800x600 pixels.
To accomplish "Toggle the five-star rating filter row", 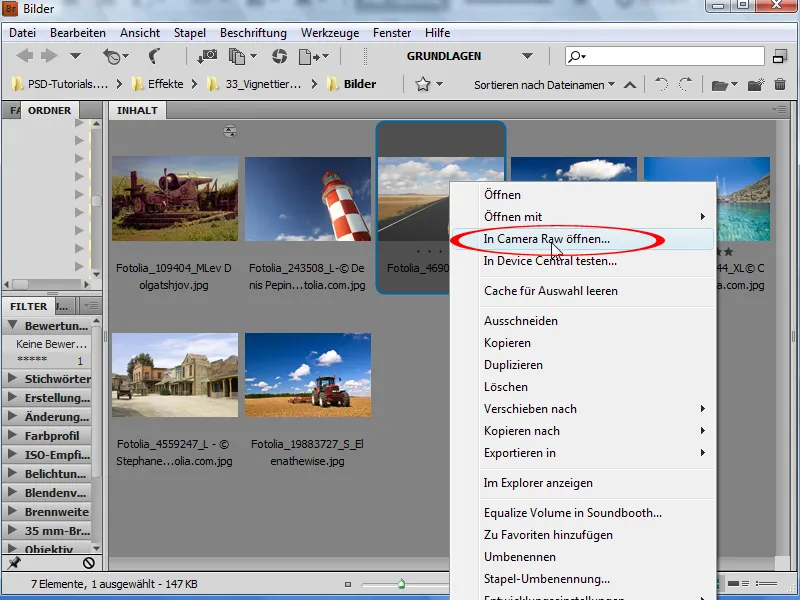I will (x=49, y=360).
